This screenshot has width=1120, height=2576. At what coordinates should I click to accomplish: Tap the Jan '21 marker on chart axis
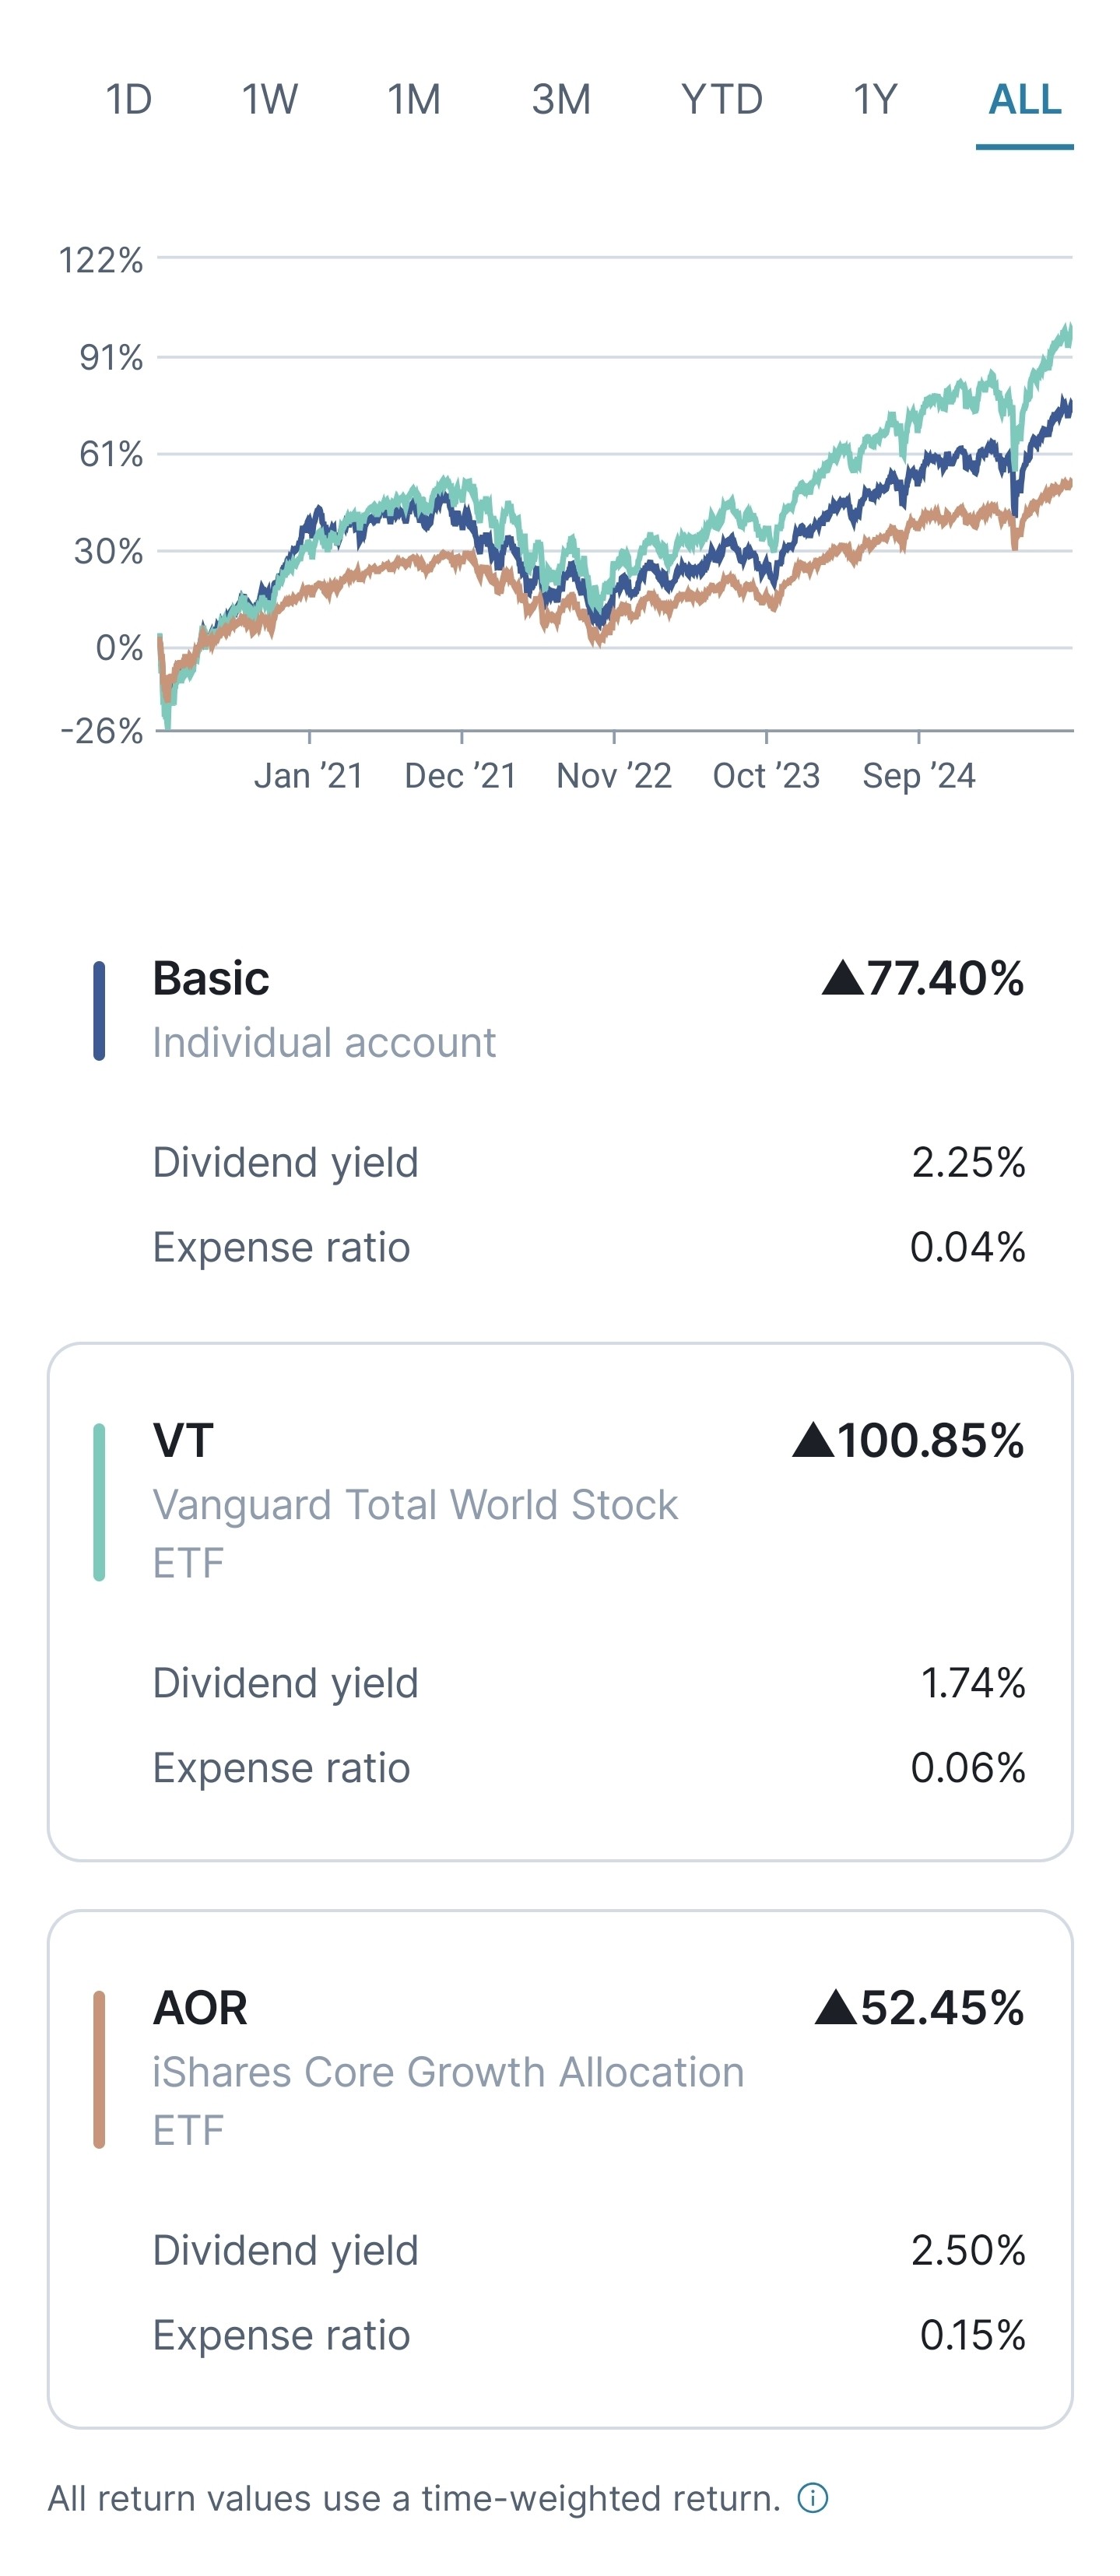point(309,775)
